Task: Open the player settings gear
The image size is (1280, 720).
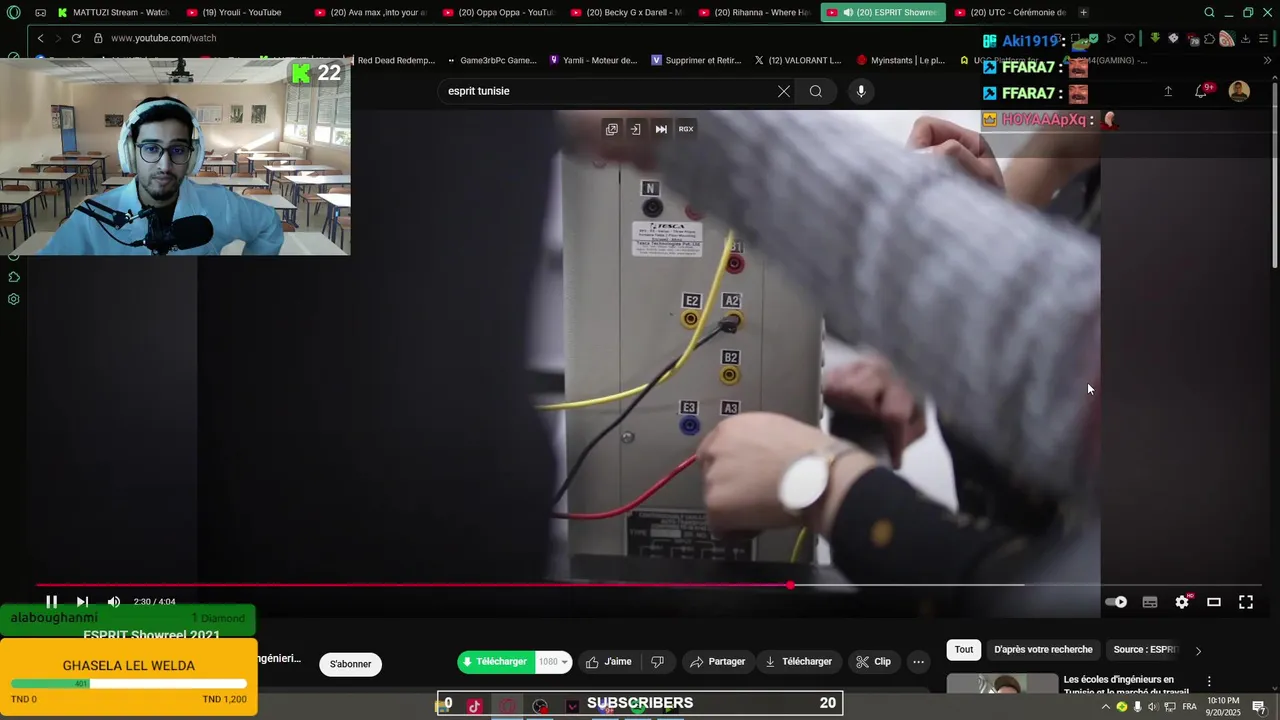Action: pos(1182,602)
